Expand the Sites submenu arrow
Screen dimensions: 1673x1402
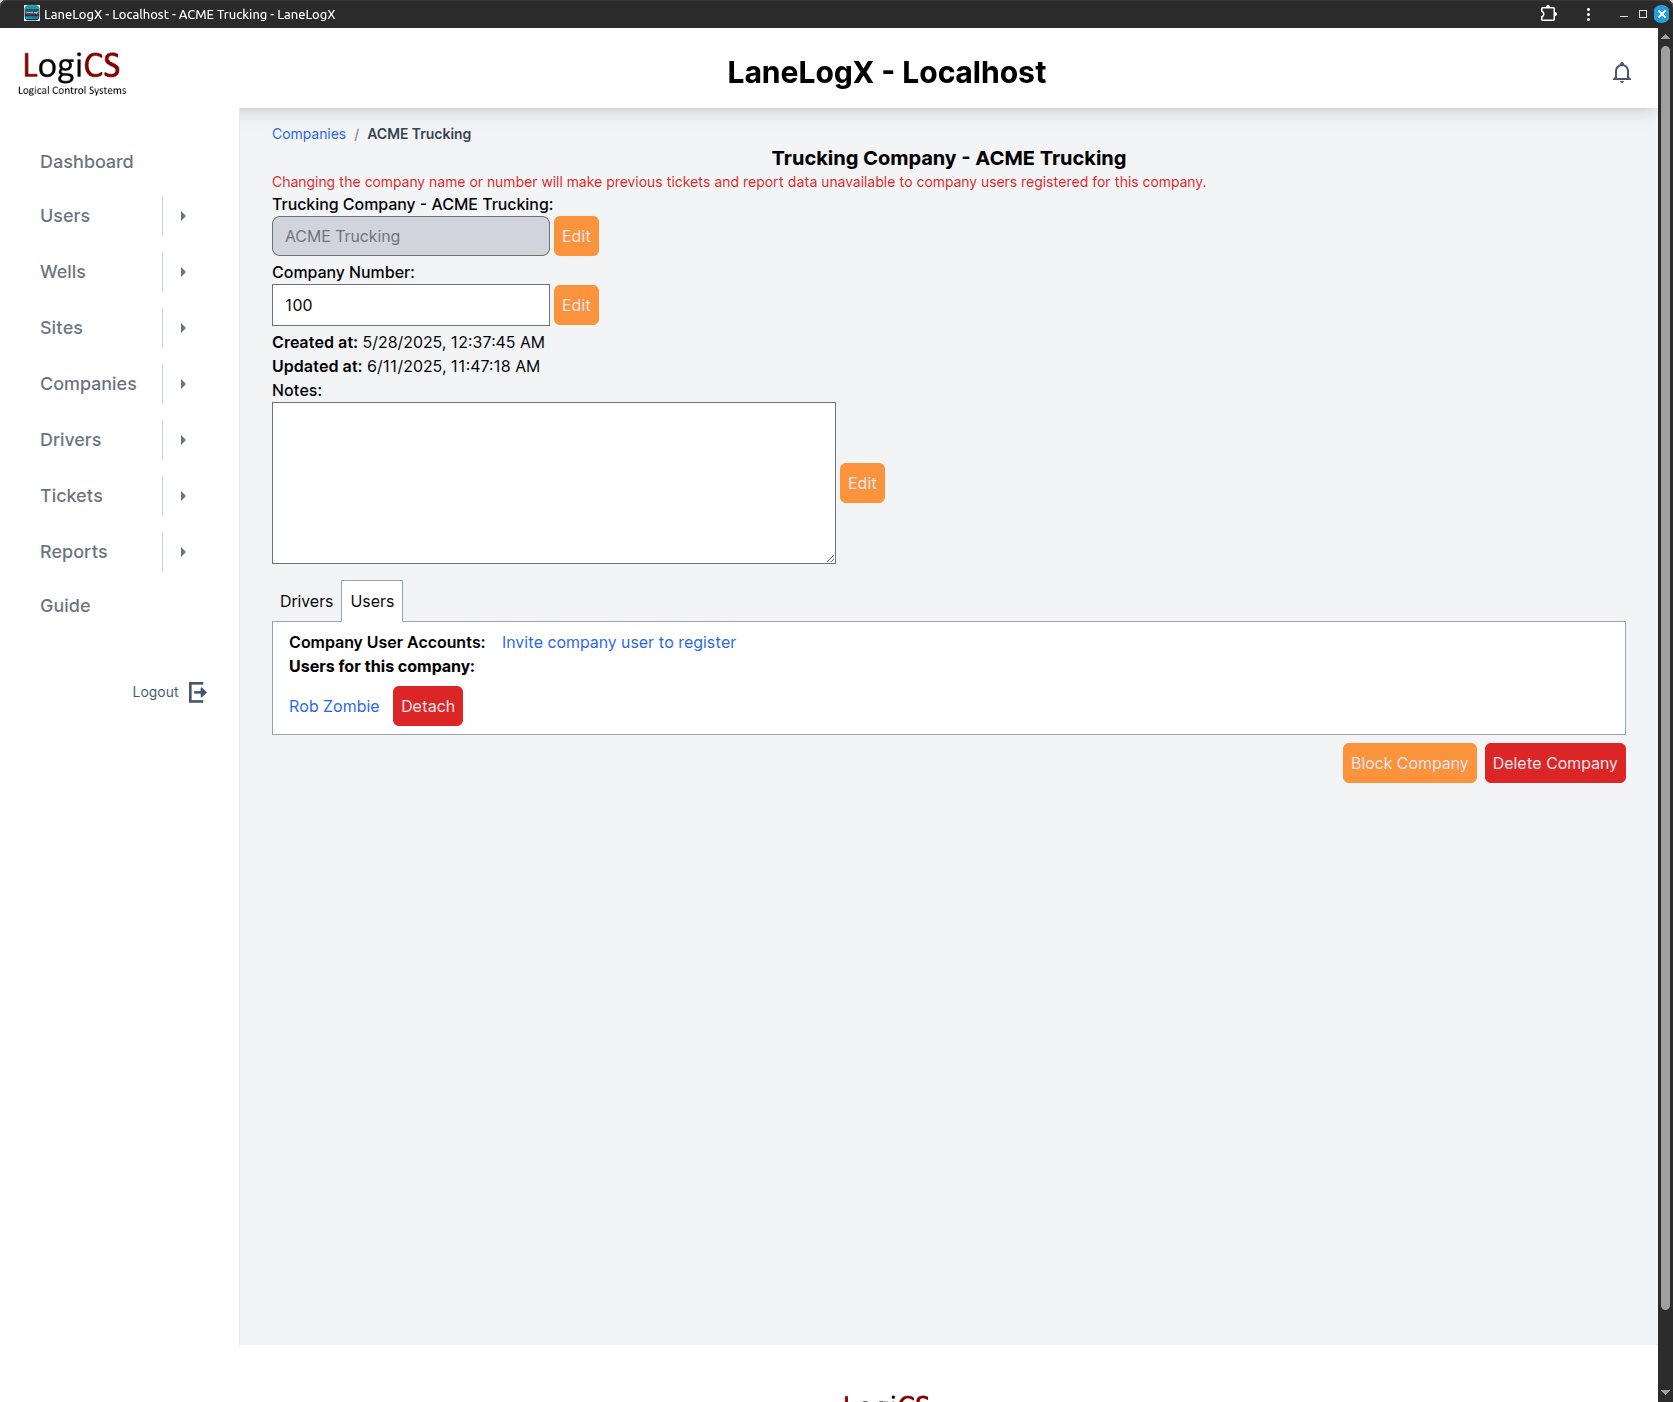(x=183, y=328)
